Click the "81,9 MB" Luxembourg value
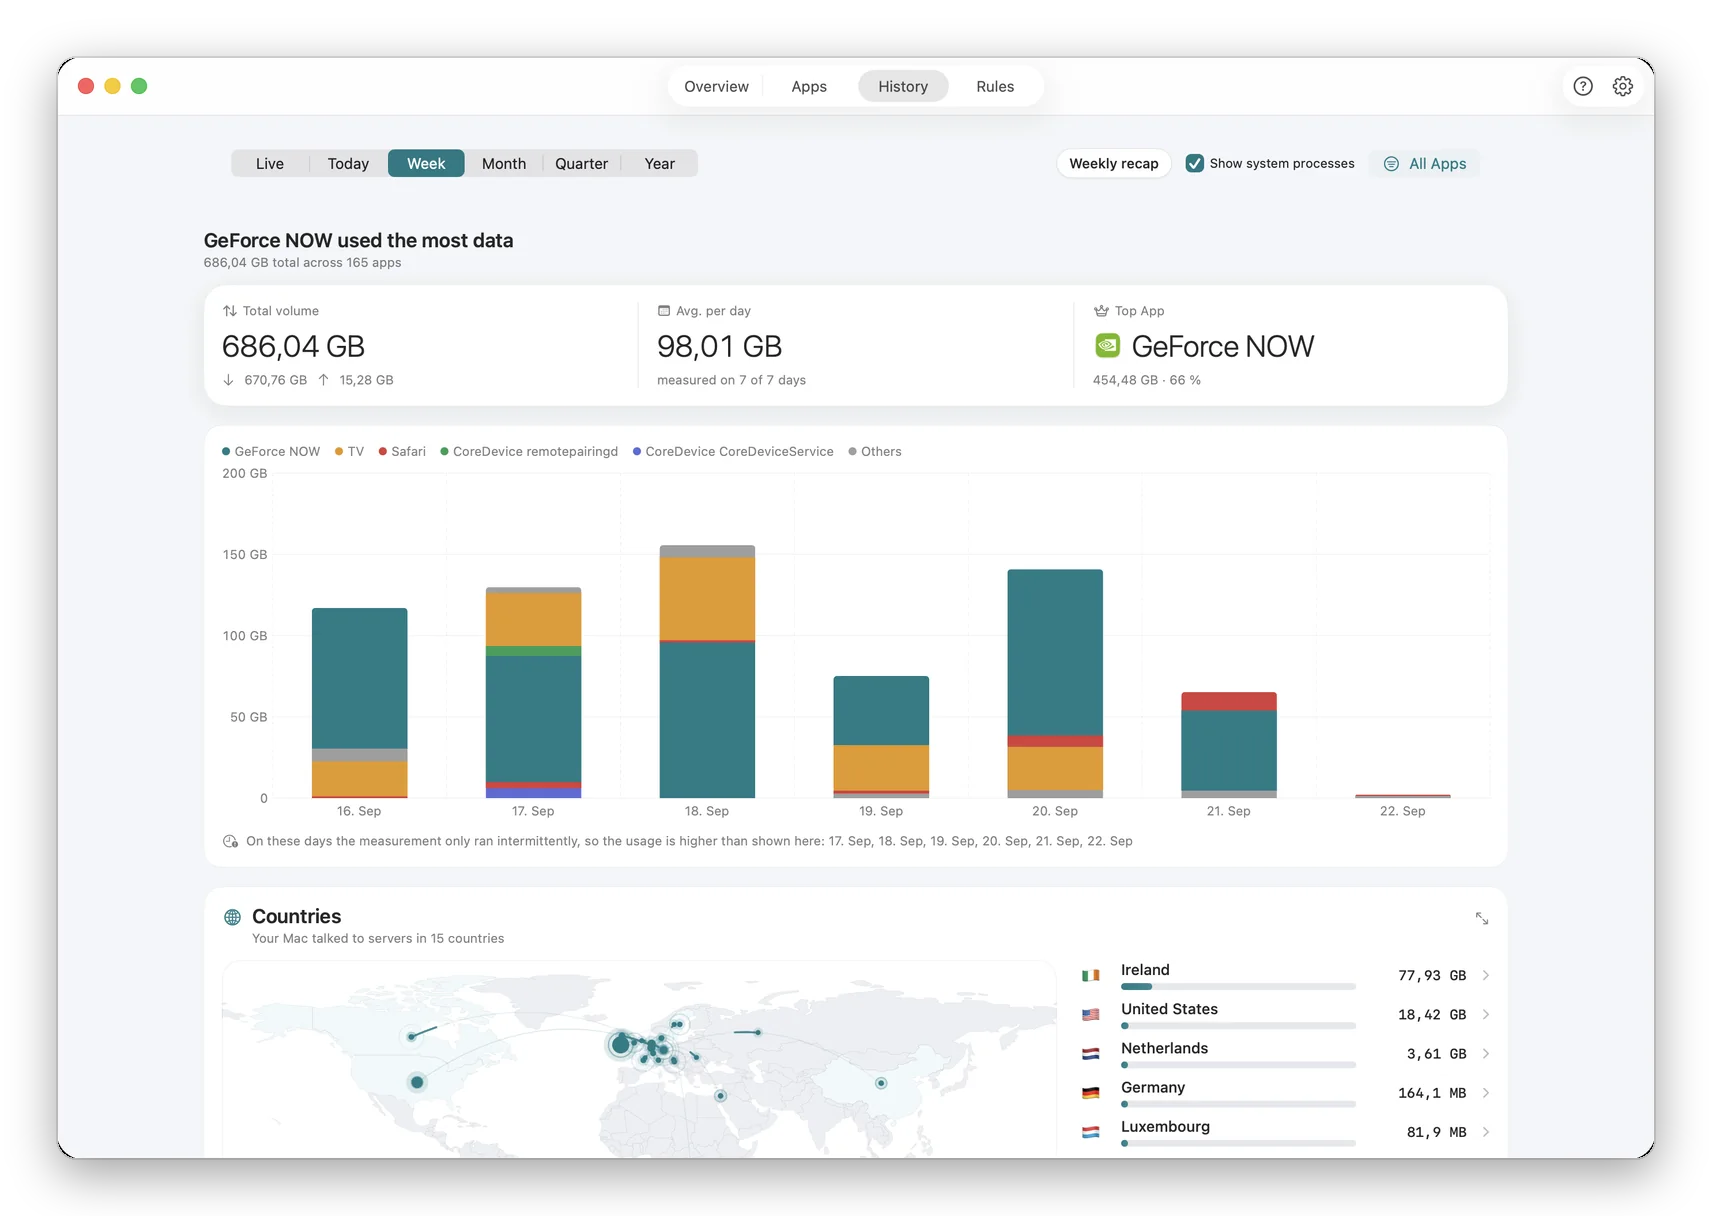The height and width of the screenshot is (1216, 1712). (1436, 1131)
